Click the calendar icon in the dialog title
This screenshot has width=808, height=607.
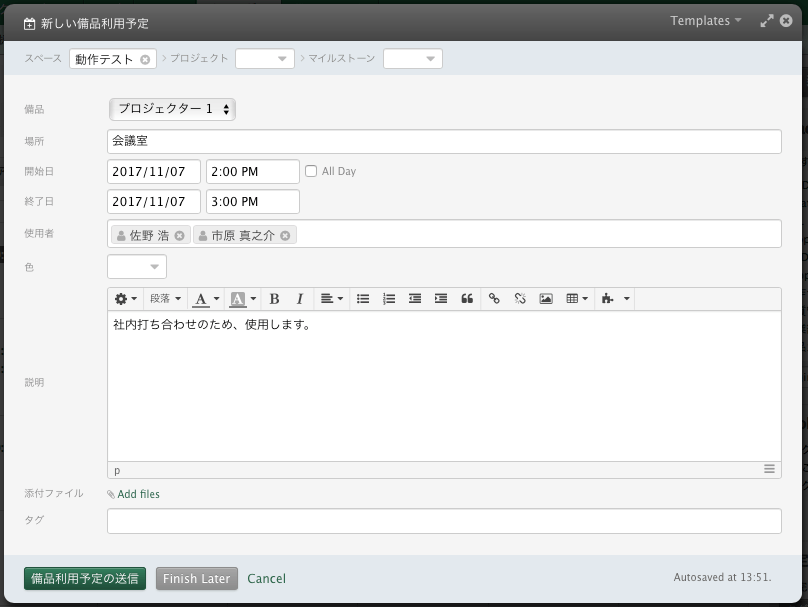point(29,24)
